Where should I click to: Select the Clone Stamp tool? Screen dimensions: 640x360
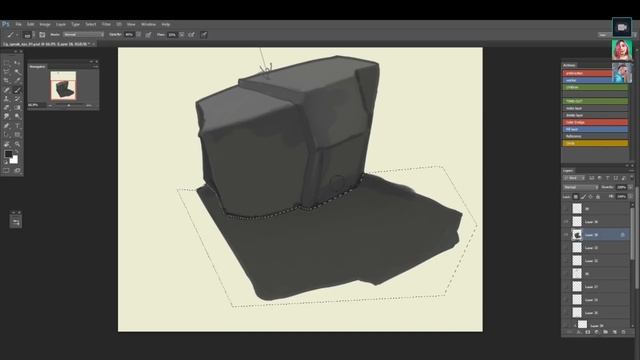[7, 99]
